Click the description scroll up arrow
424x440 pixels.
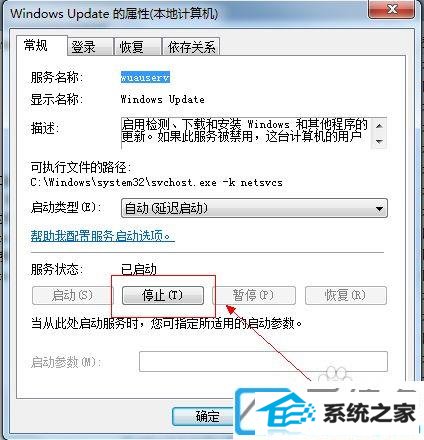[379, 126]
